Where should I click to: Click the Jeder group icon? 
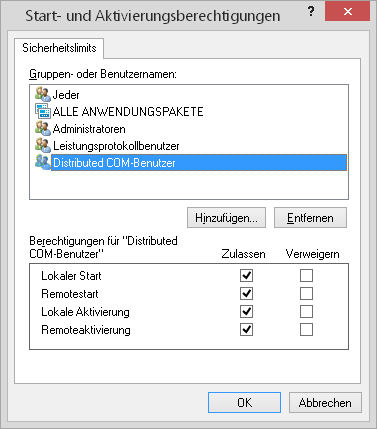coord(43,95)
